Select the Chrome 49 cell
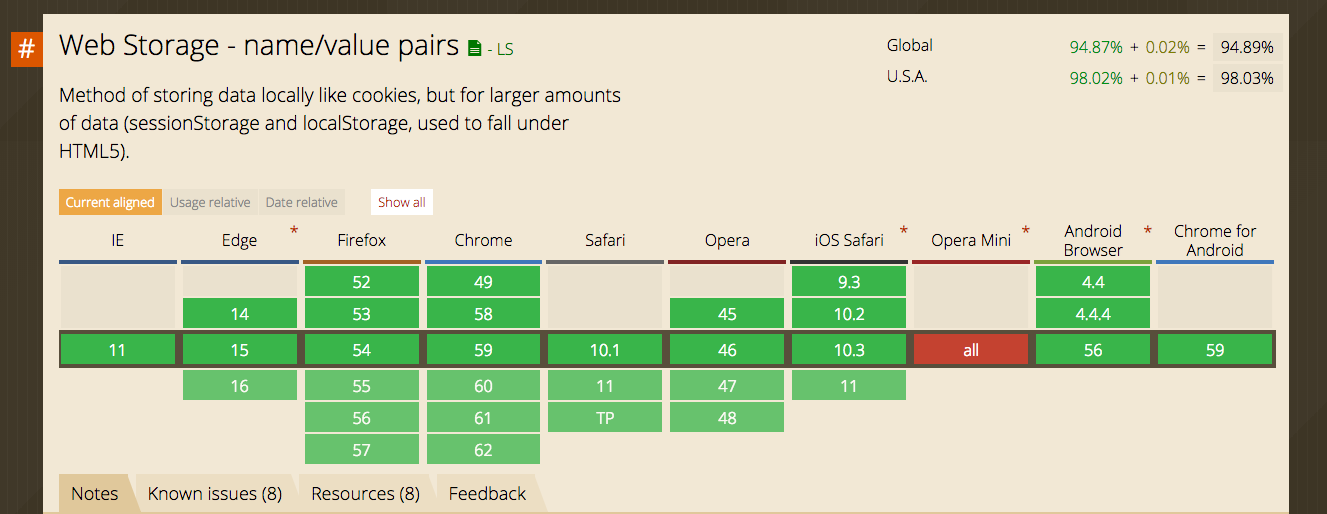 click(x=484, y=283)
